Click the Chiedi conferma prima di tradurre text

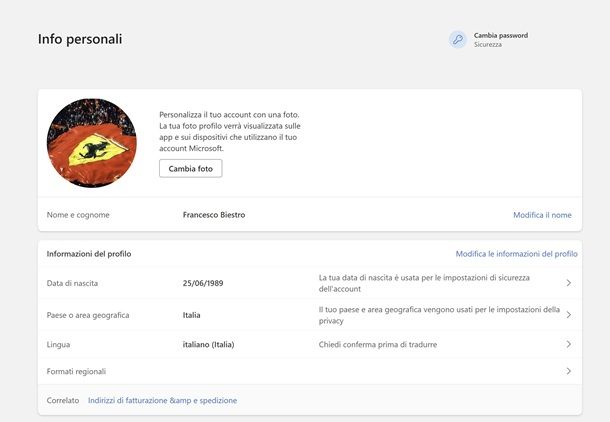pyautogui.click(x=378, y=344)
